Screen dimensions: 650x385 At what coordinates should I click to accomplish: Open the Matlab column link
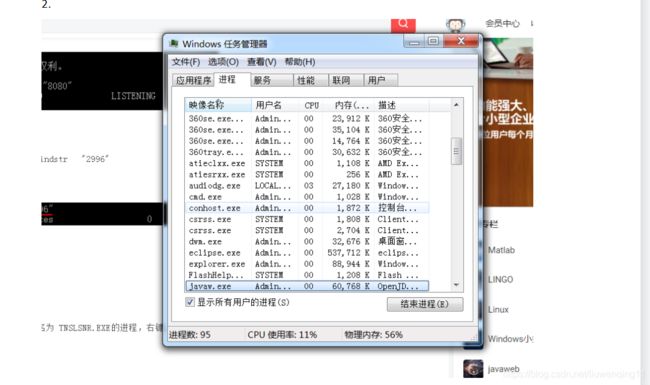tap(501, 250)
